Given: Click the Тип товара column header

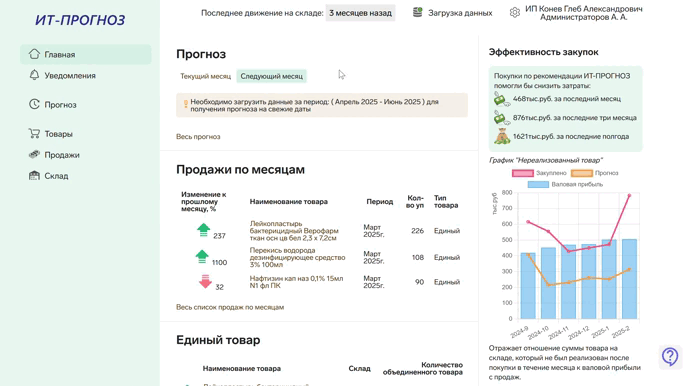Looking at the screenshot, I should pyautogui.click(x=446, y=202).
